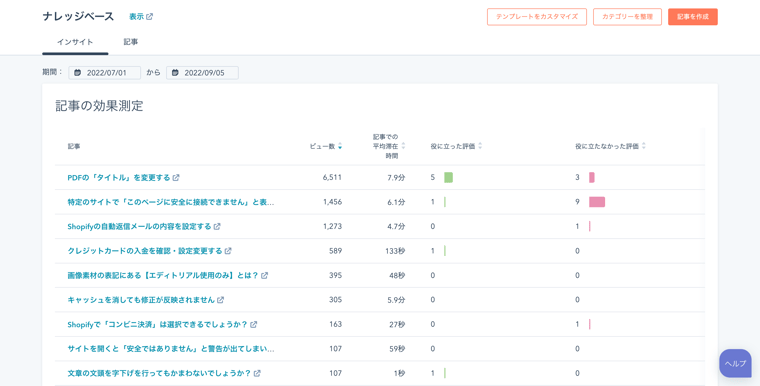
Task: Open article 特定のサイトで「このページに安全に接続できません」
Action: (171, 202)
